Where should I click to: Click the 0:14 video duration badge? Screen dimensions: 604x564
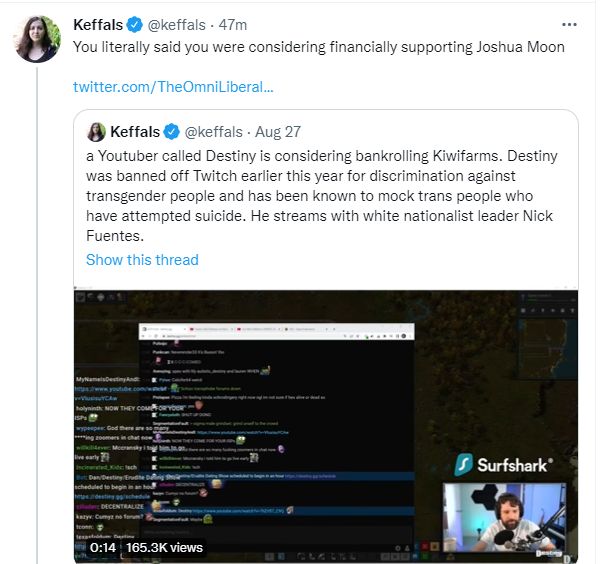pos(103,547)
